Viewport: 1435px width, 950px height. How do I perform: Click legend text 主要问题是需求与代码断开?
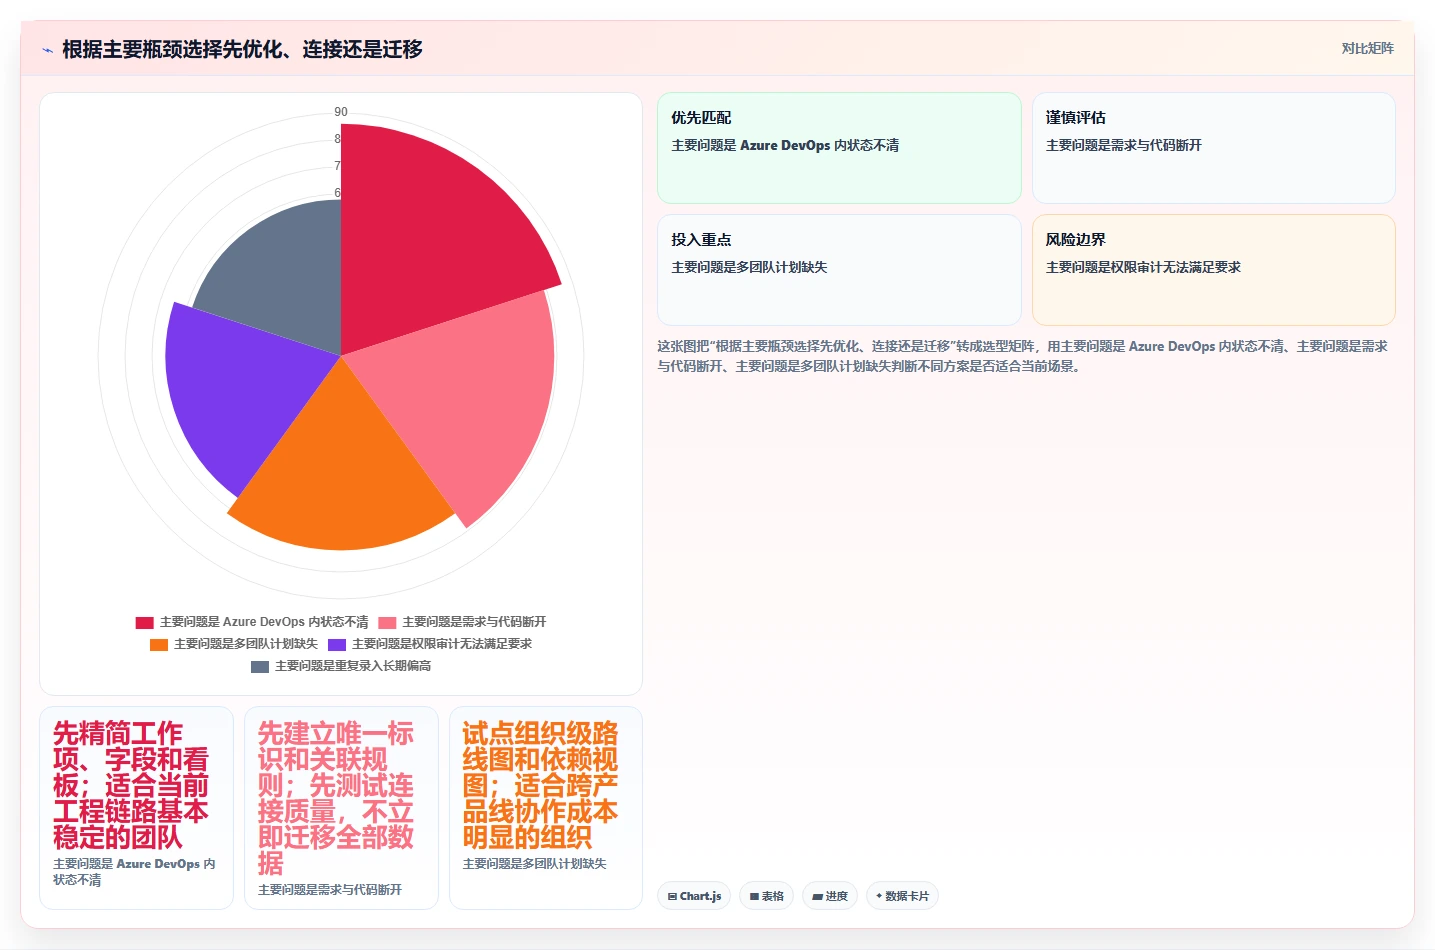tap(474, 622)
